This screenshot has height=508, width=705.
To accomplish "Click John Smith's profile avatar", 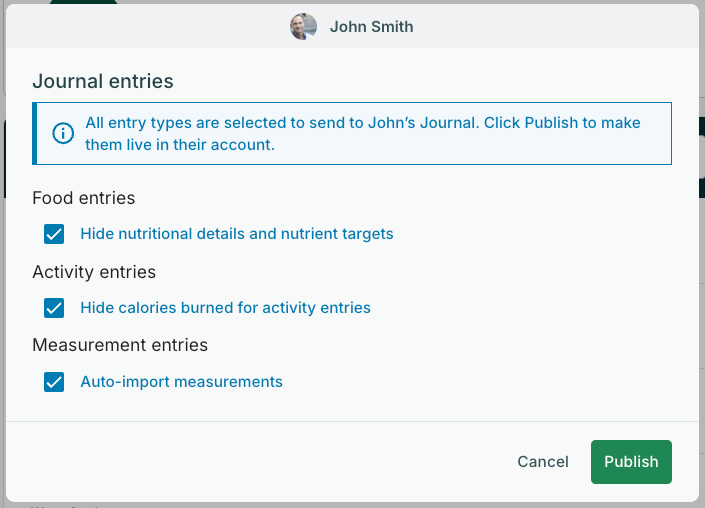I will (303, 27).
